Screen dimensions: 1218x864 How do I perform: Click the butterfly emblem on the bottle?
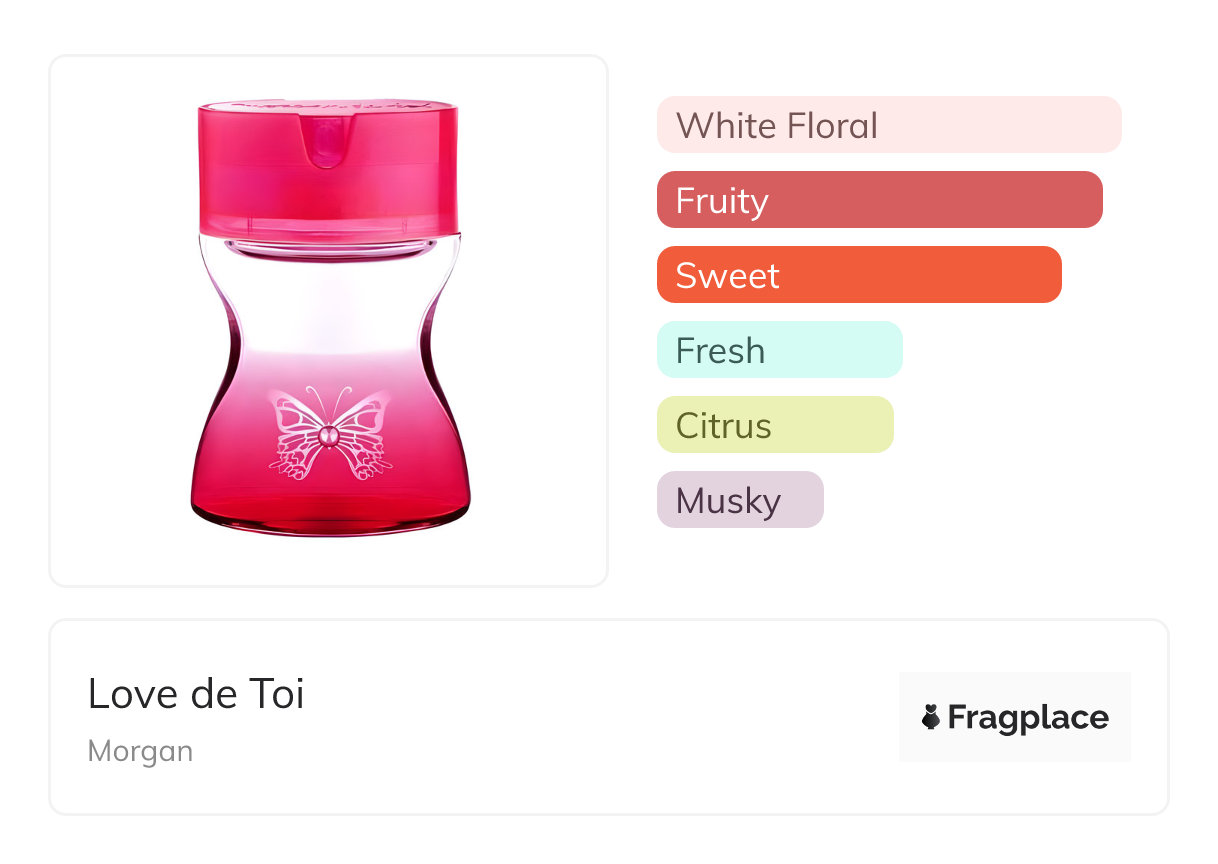pos(329,434)
